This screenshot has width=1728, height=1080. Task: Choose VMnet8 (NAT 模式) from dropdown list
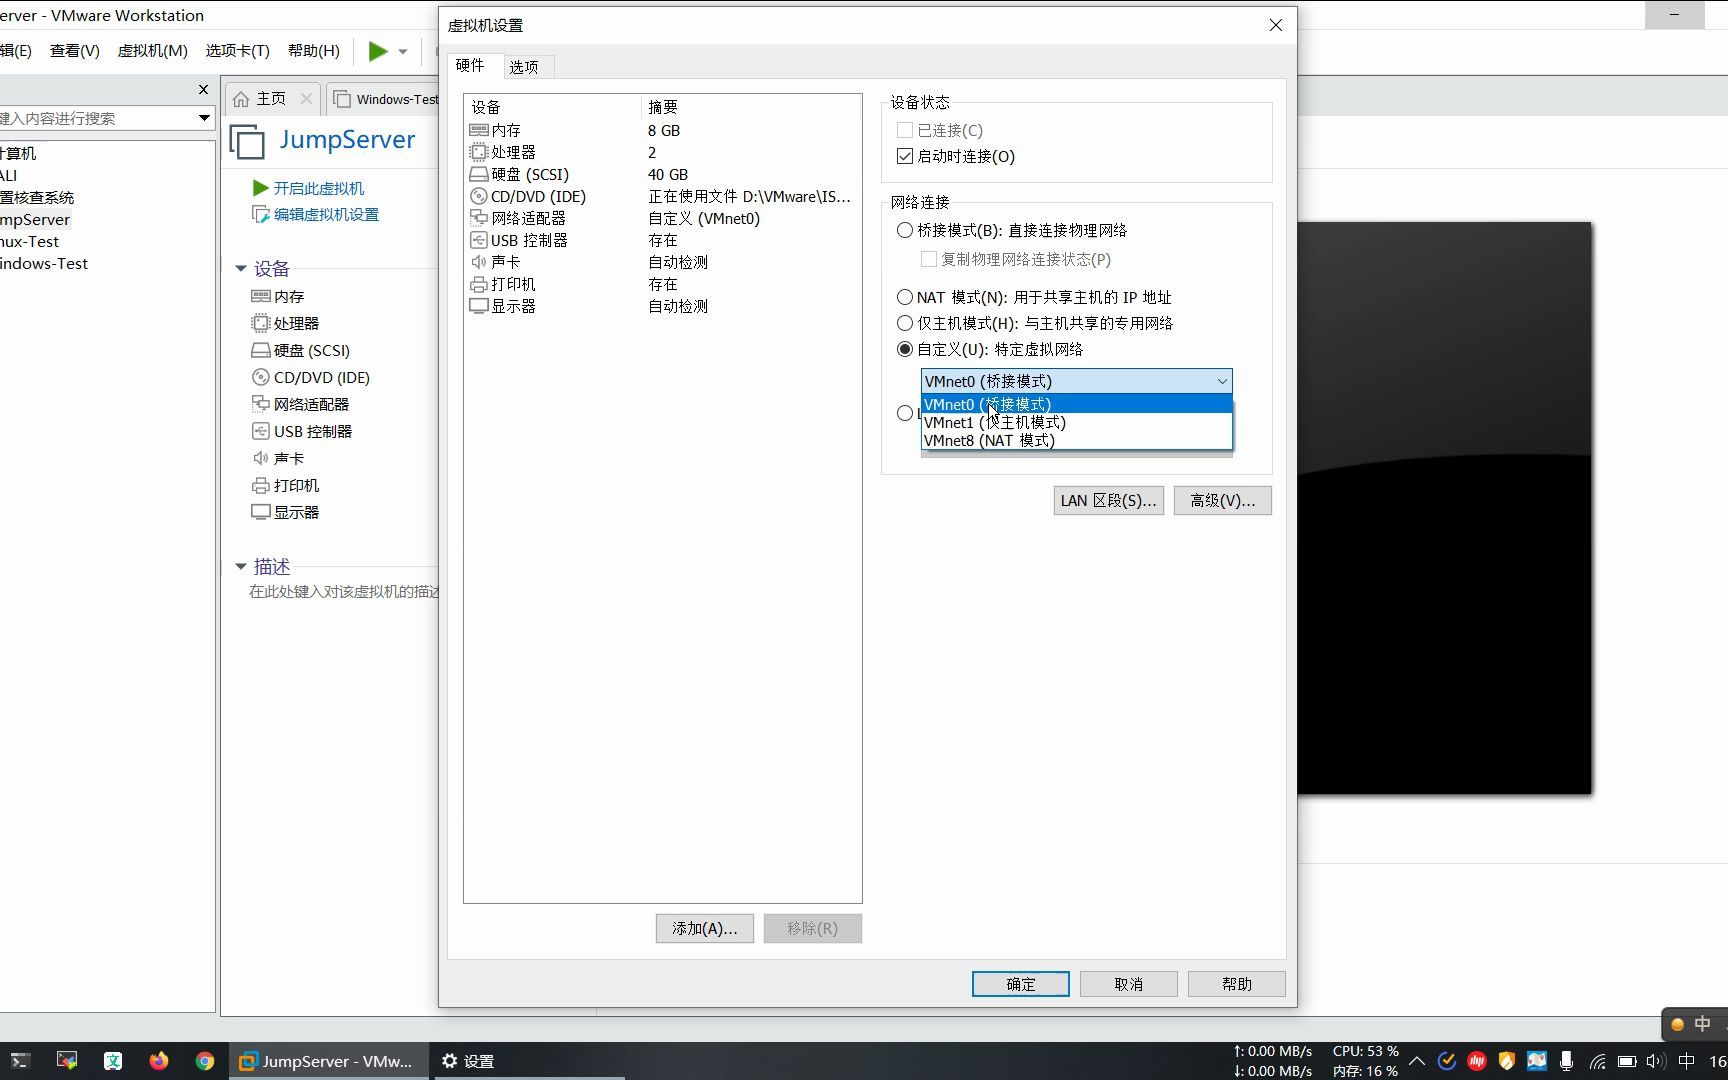click(x=1076, y=440)
